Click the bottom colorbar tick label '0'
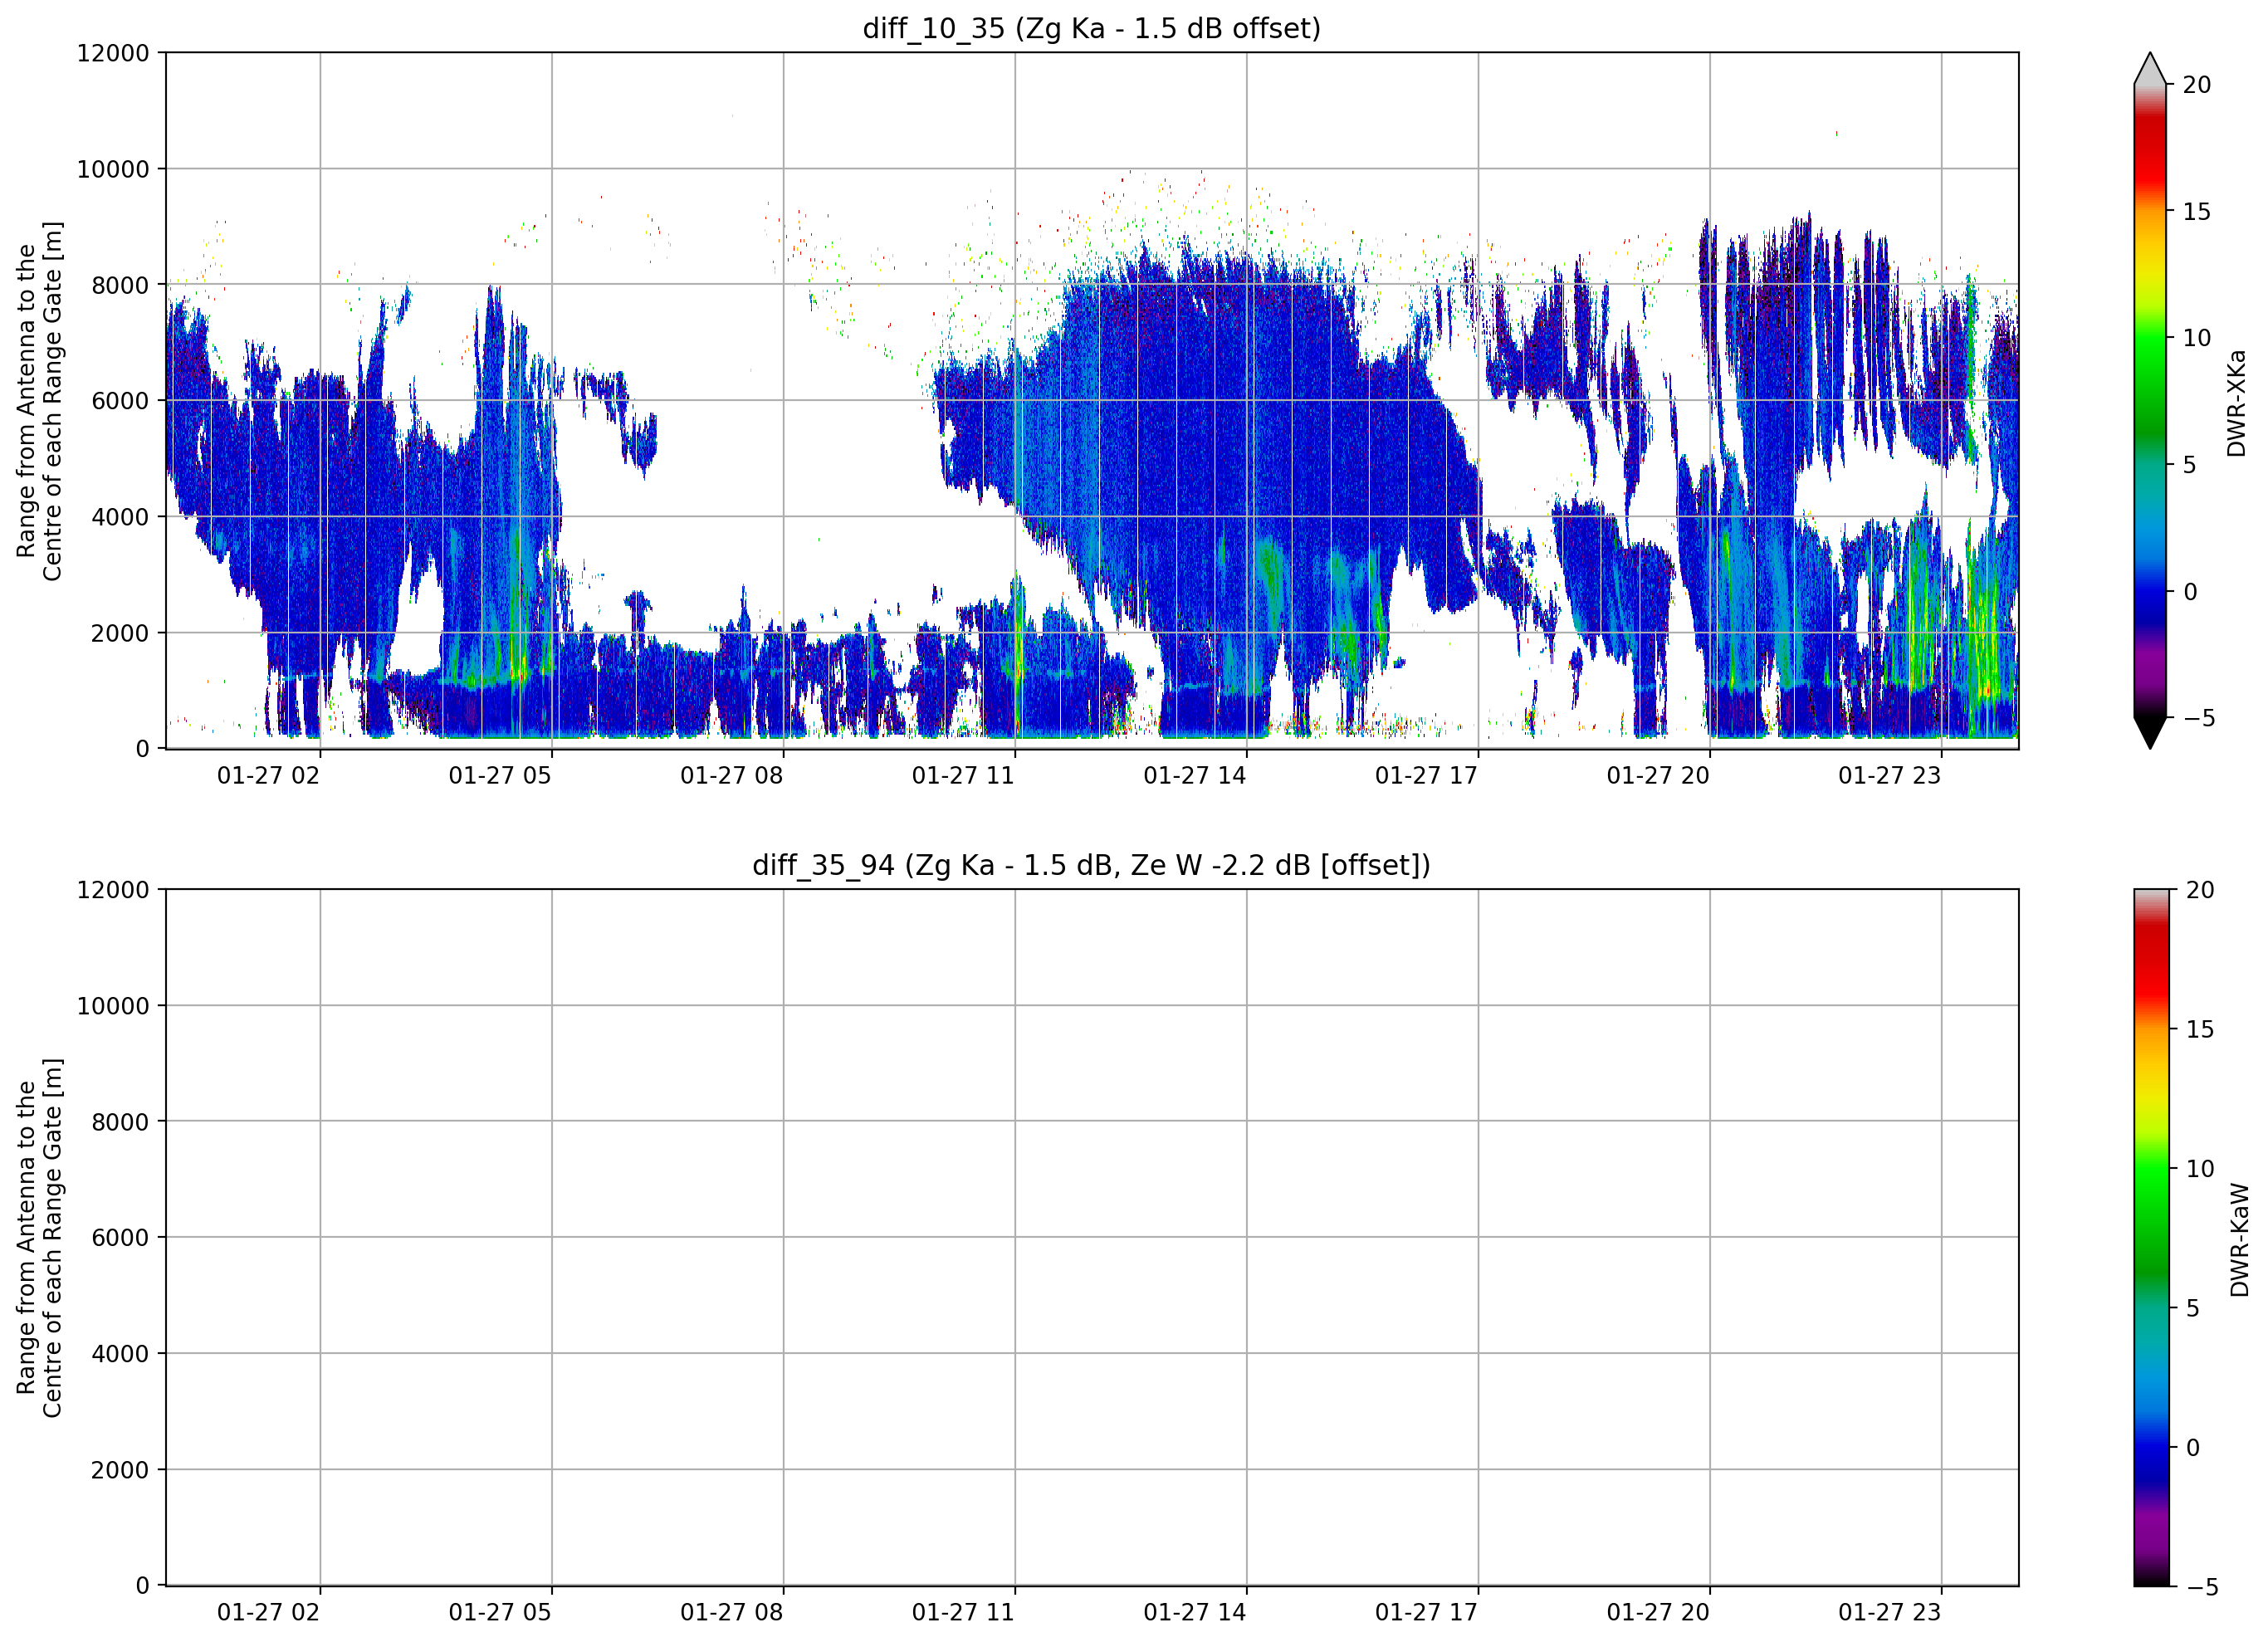This screenshot has width=2268, height=1642. click(x=2194, y=1448)
